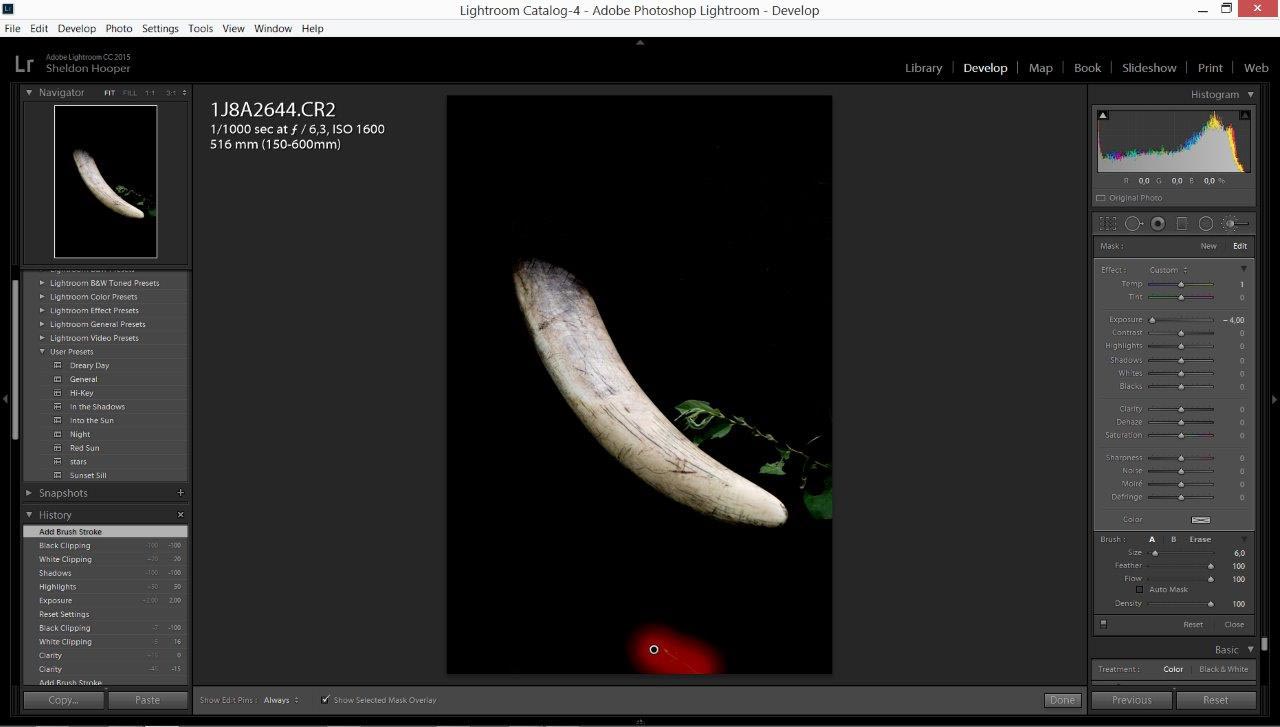Select the Spot Removal tool

[1133, 224]
